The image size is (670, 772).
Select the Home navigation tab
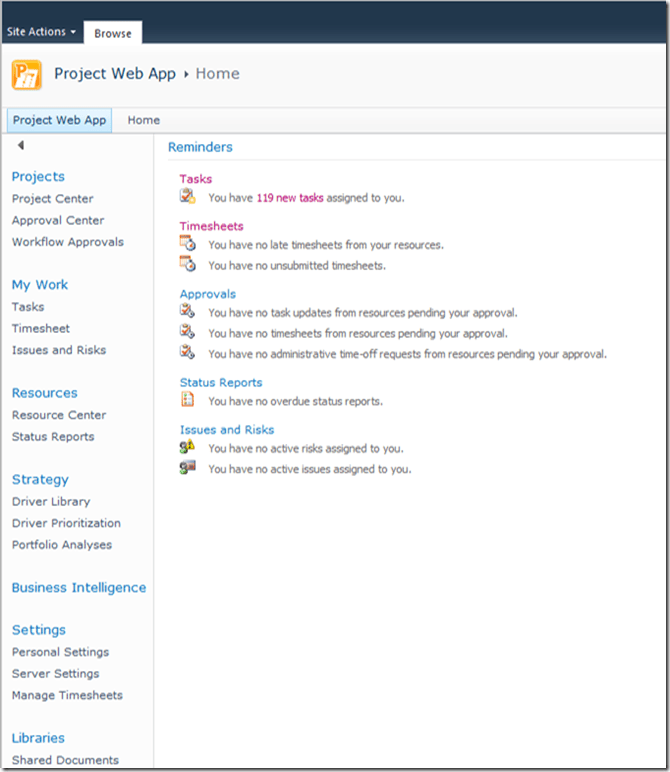click(143, 120)
